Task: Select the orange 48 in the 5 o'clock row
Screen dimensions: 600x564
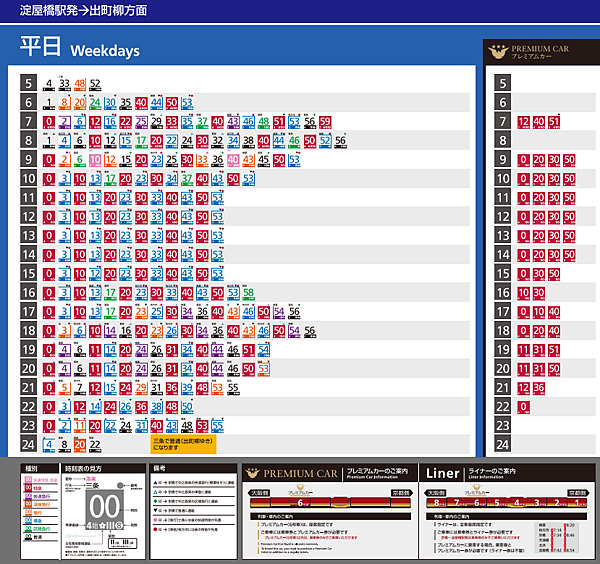Action: click(80, 84)
